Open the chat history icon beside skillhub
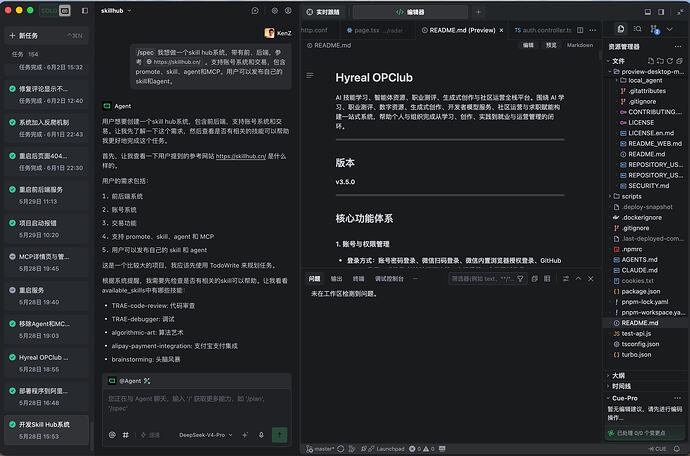690x456 pixels. point(255,11)
